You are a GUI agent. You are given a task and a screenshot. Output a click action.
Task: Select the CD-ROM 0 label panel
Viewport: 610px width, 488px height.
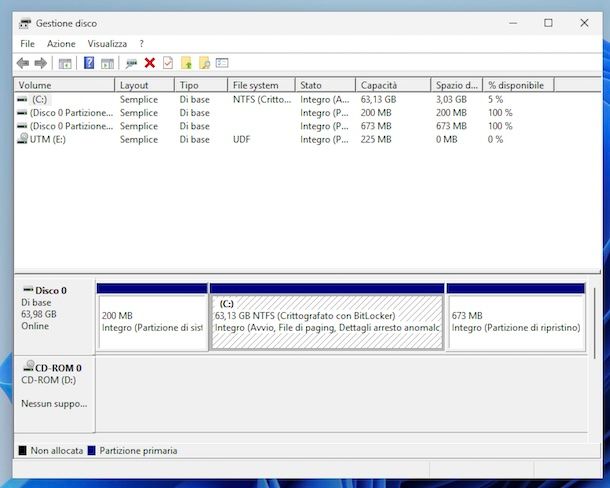pos(54,393)
